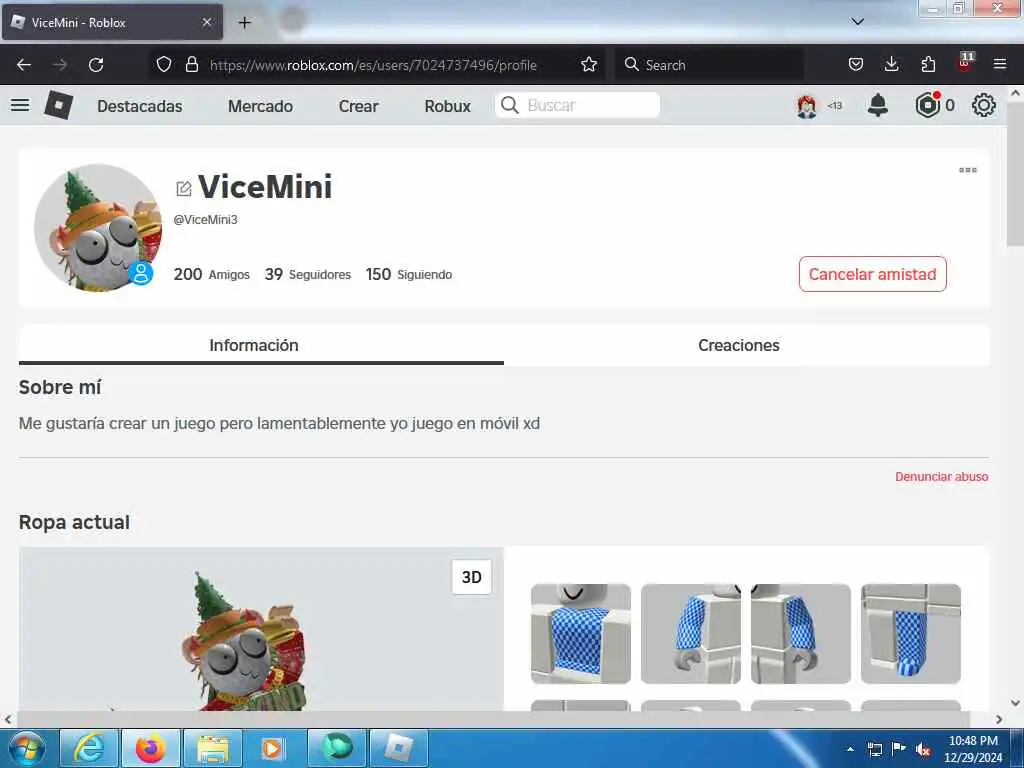The image size is (1024, 768).
Task: Click the Sobre mí description text
Action: point(279,424)
